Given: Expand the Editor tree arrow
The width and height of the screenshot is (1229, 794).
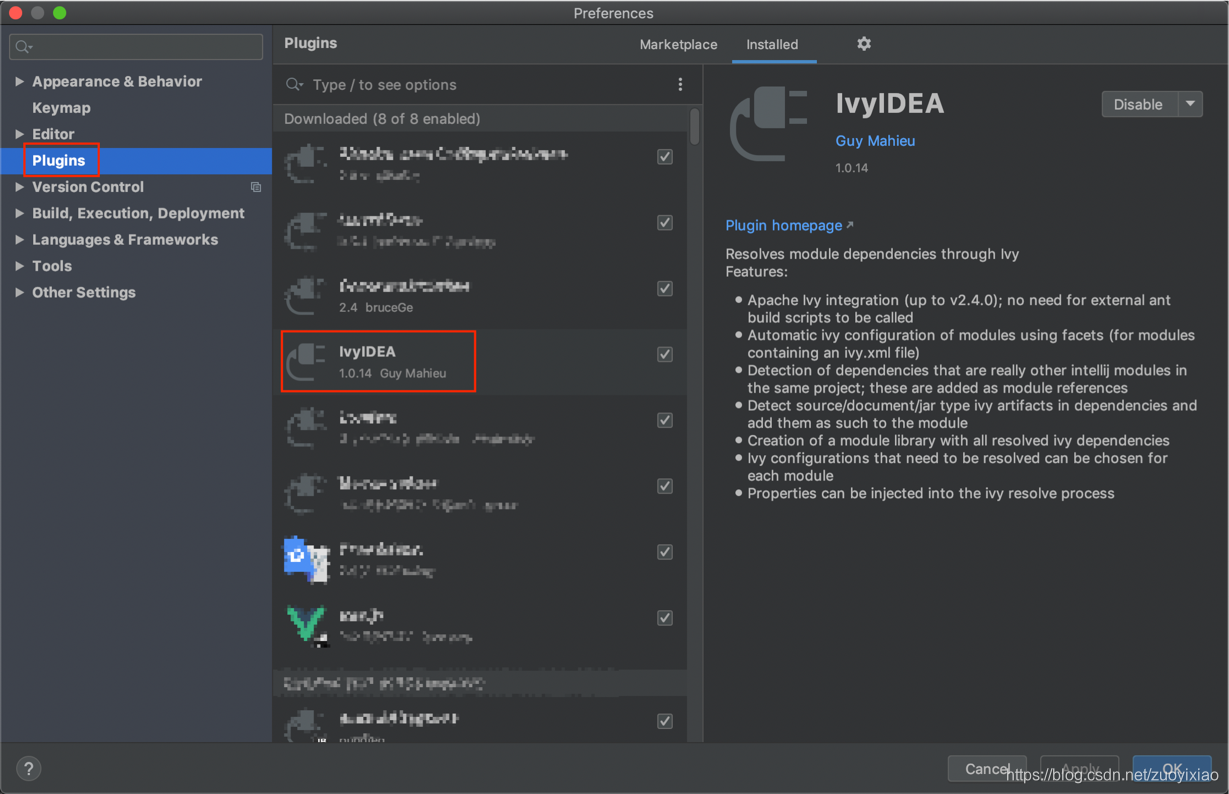Looking at the screenshot, I should point(19,134).
